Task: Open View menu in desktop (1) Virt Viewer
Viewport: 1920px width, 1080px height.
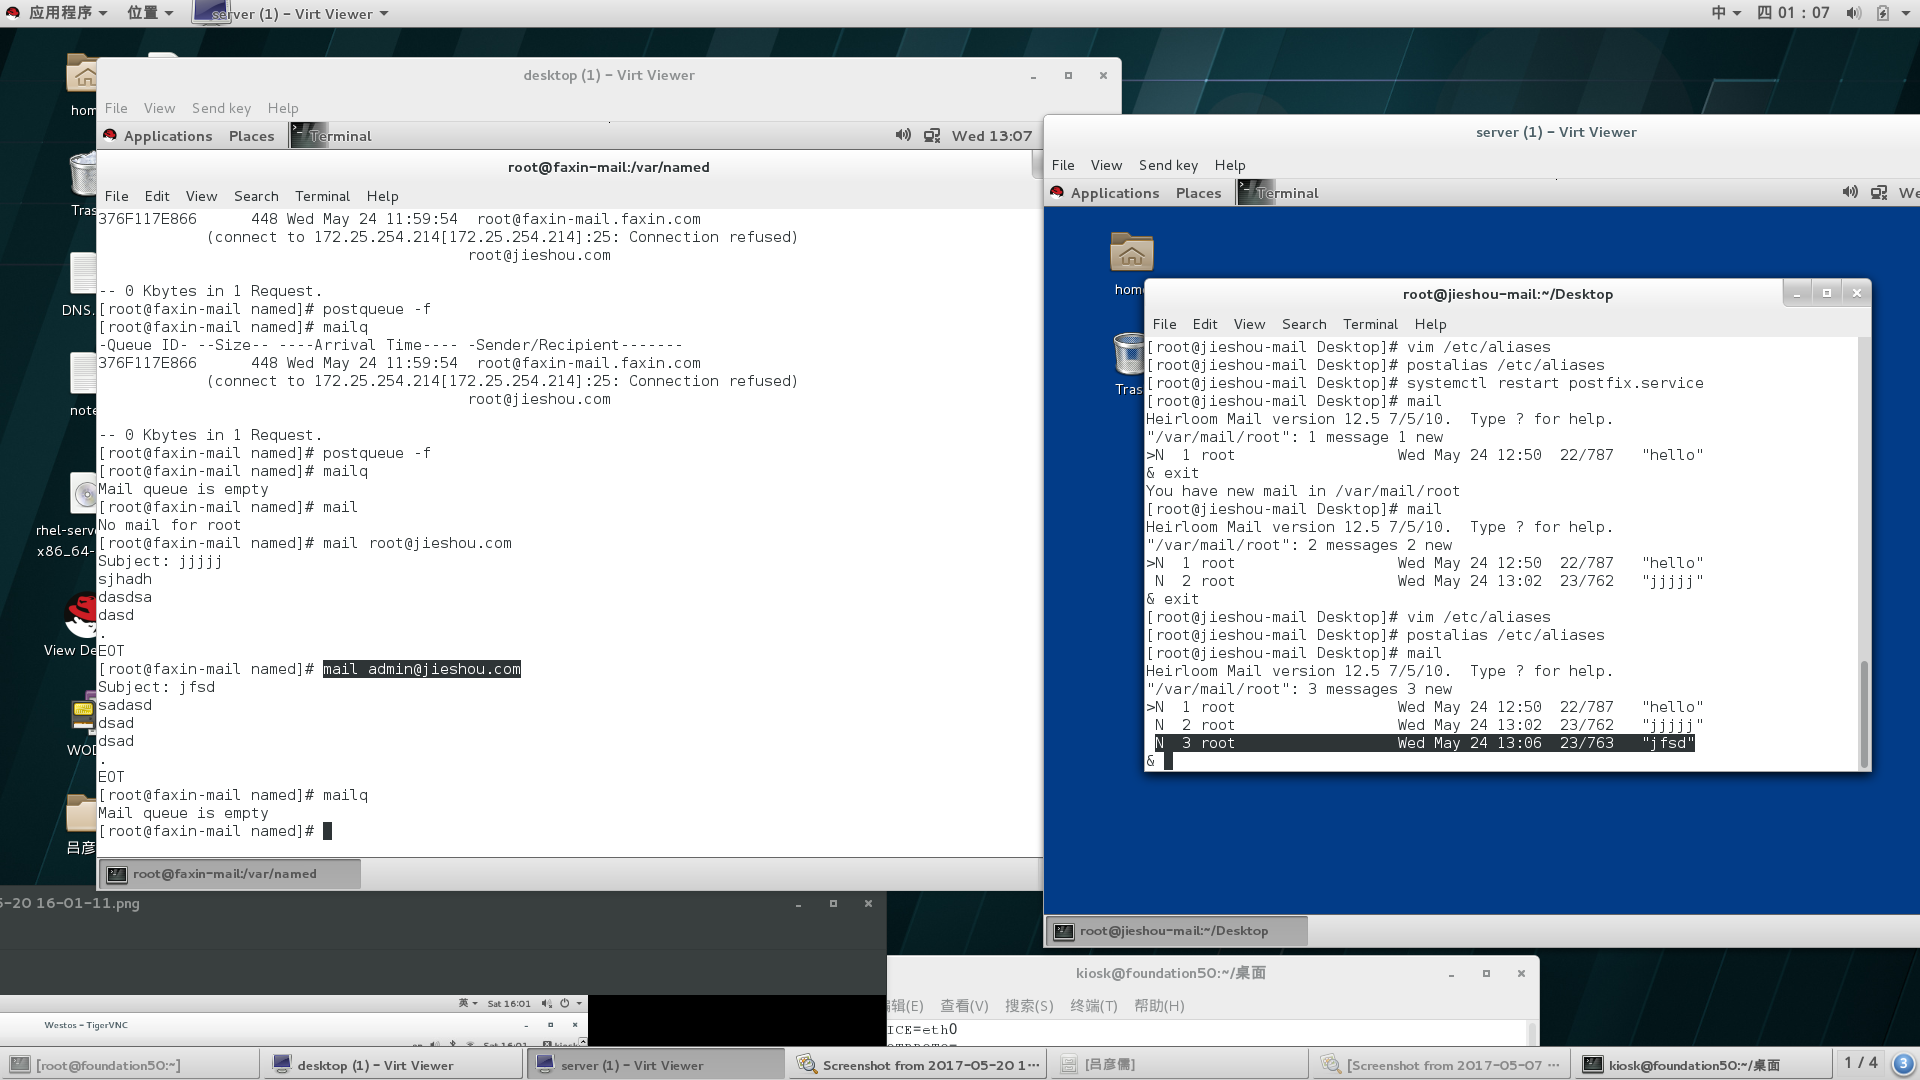Action: [159, 108]
